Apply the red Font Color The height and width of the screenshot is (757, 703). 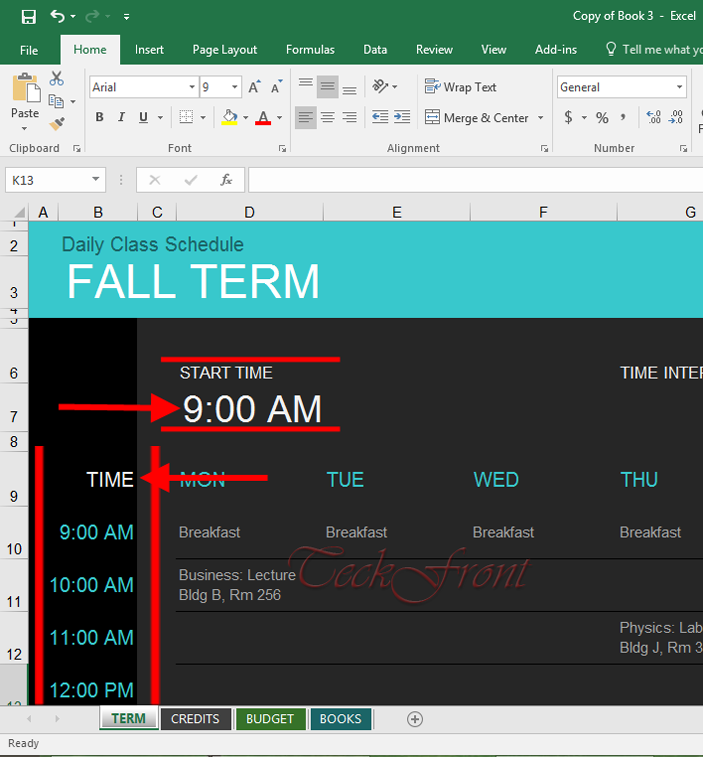pyautogui.click(x=263, y=117)
